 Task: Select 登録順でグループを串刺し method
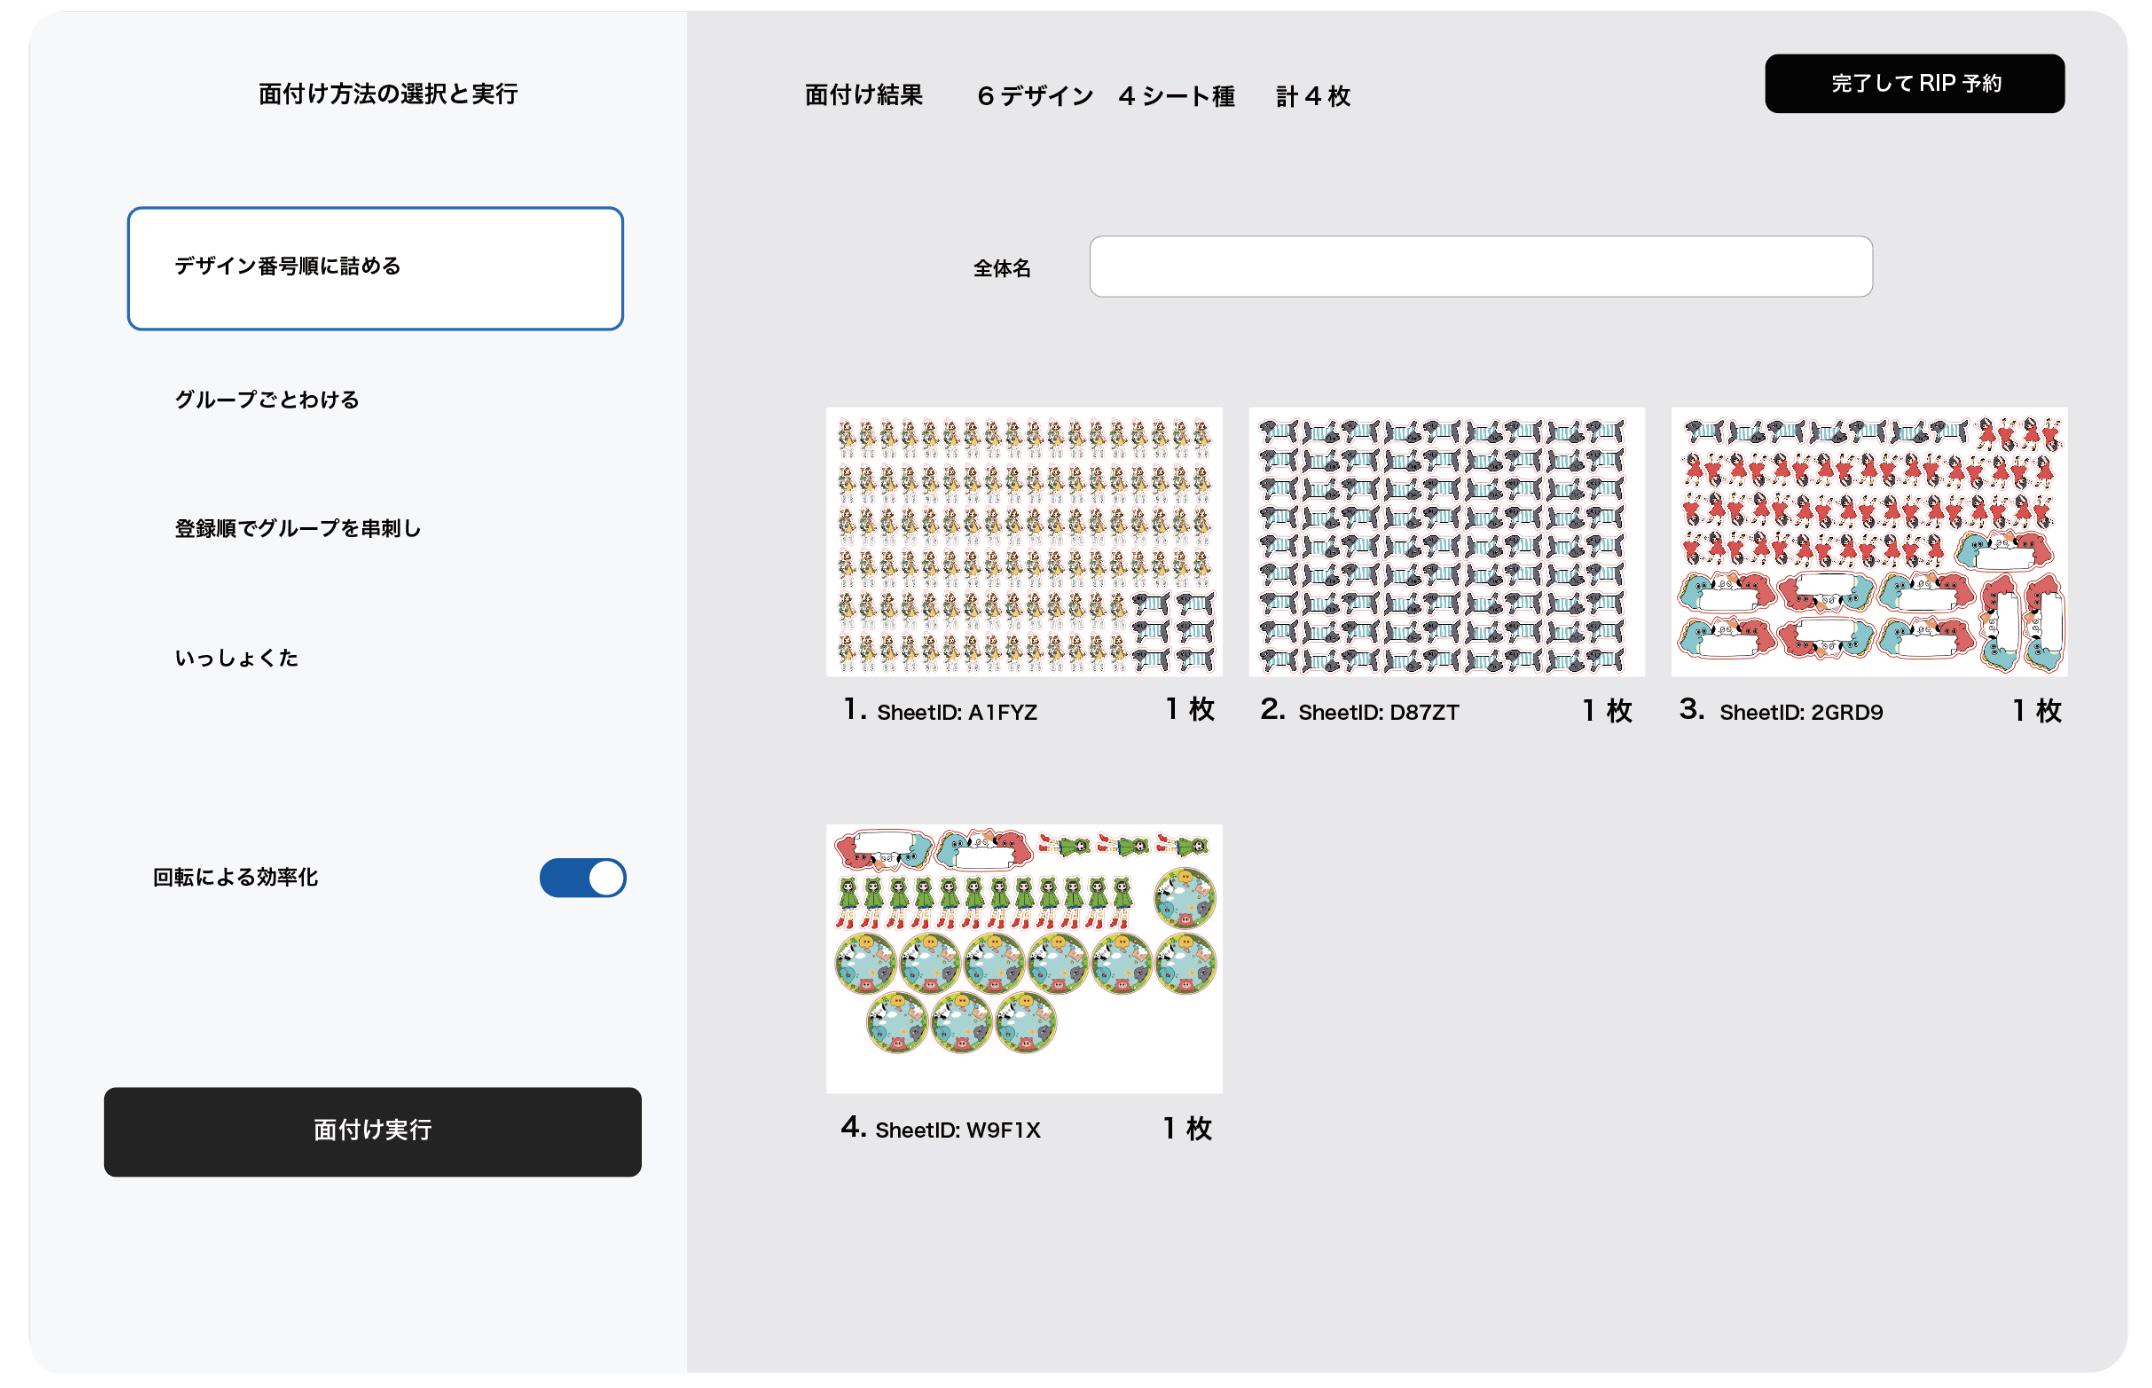[300, 529]
